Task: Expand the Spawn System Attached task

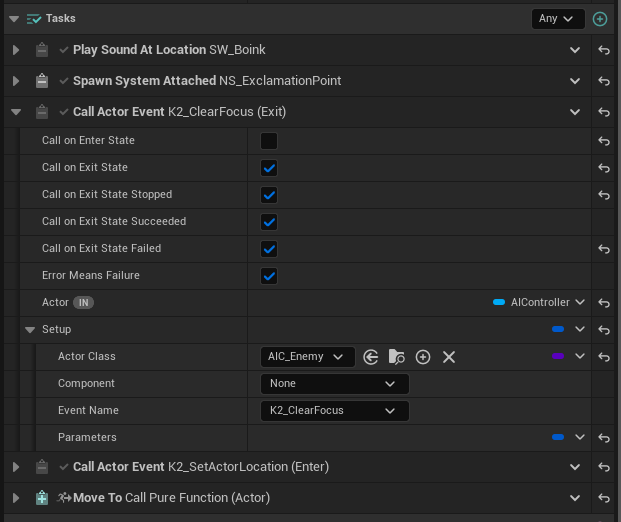Action: point(16,81)
